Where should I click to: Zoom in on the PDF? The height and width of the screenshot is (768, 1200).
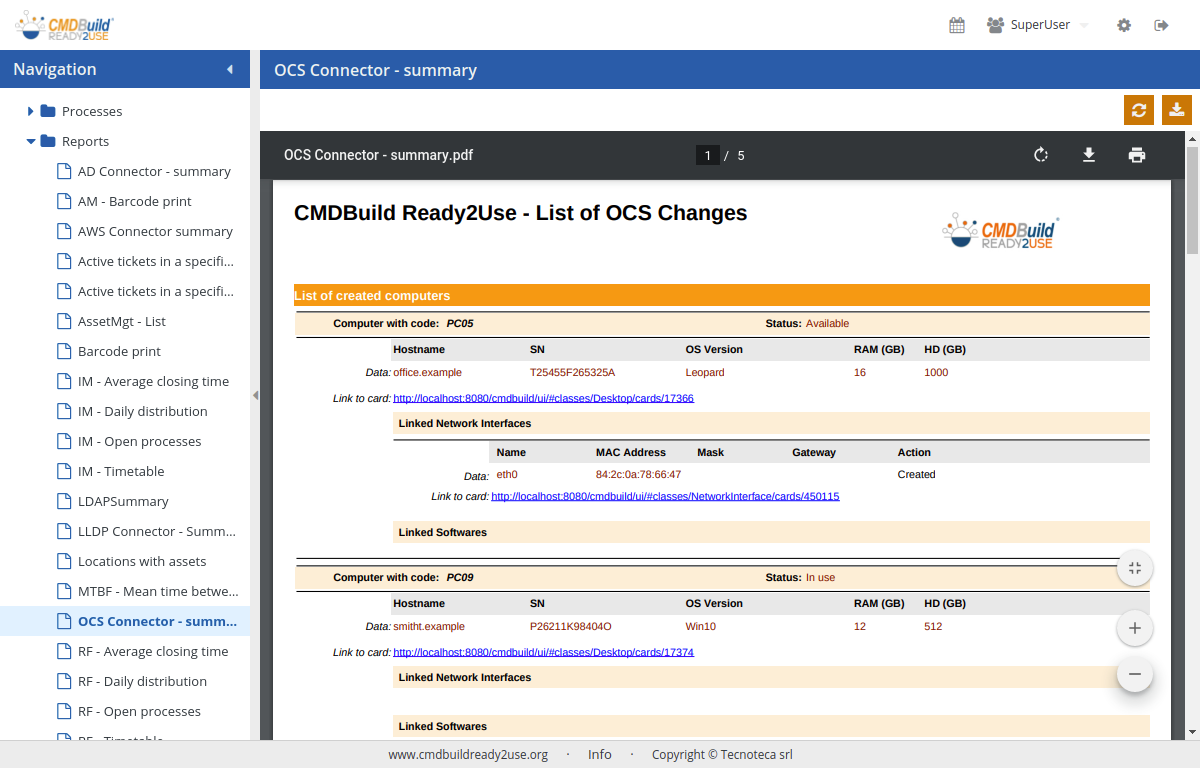coord(1134,628)
